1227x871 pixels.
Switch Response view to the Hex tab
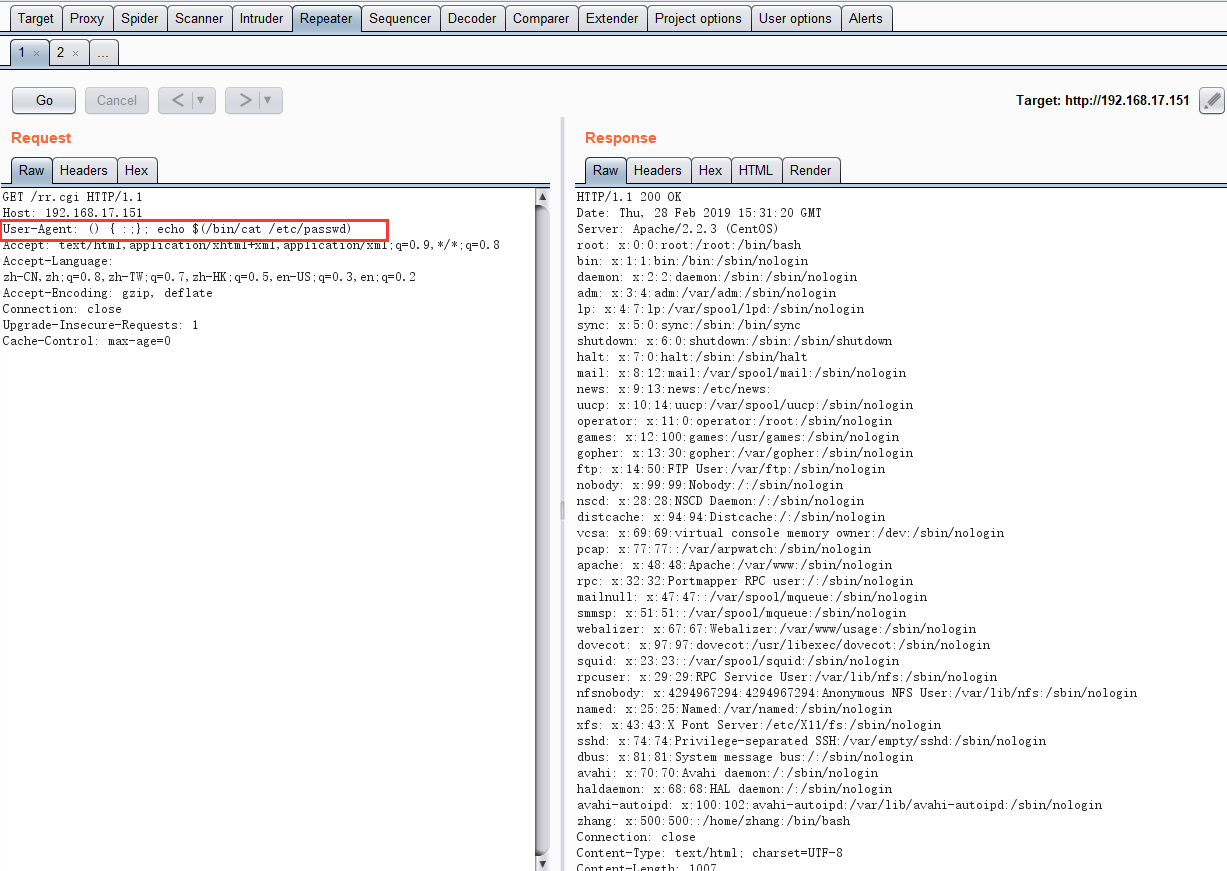711,170
